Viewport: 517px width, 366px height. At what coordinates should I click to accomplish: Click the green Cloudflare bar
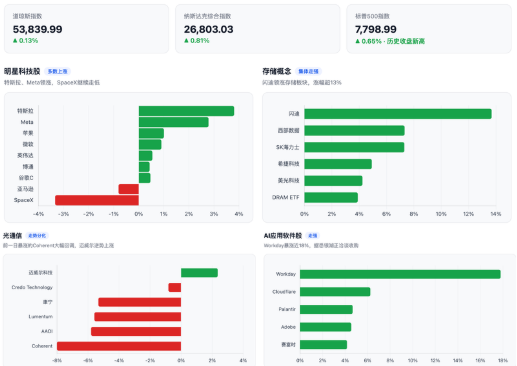pos(335,292)
